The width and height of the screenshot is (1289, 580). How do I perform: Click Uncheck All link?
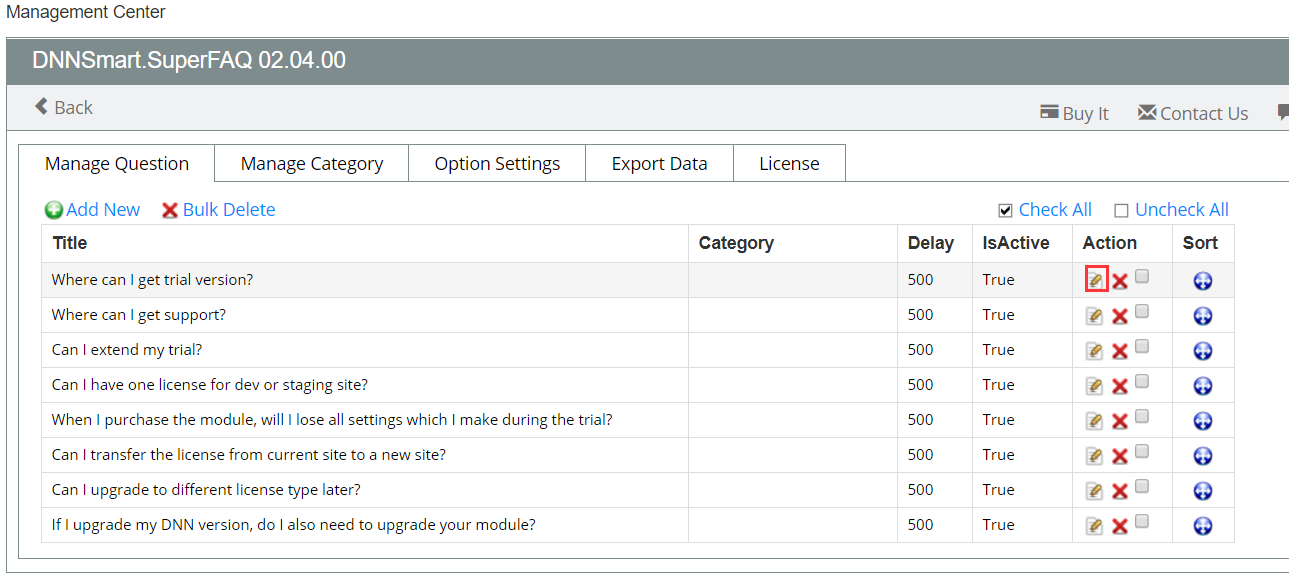coord(1182,210)
